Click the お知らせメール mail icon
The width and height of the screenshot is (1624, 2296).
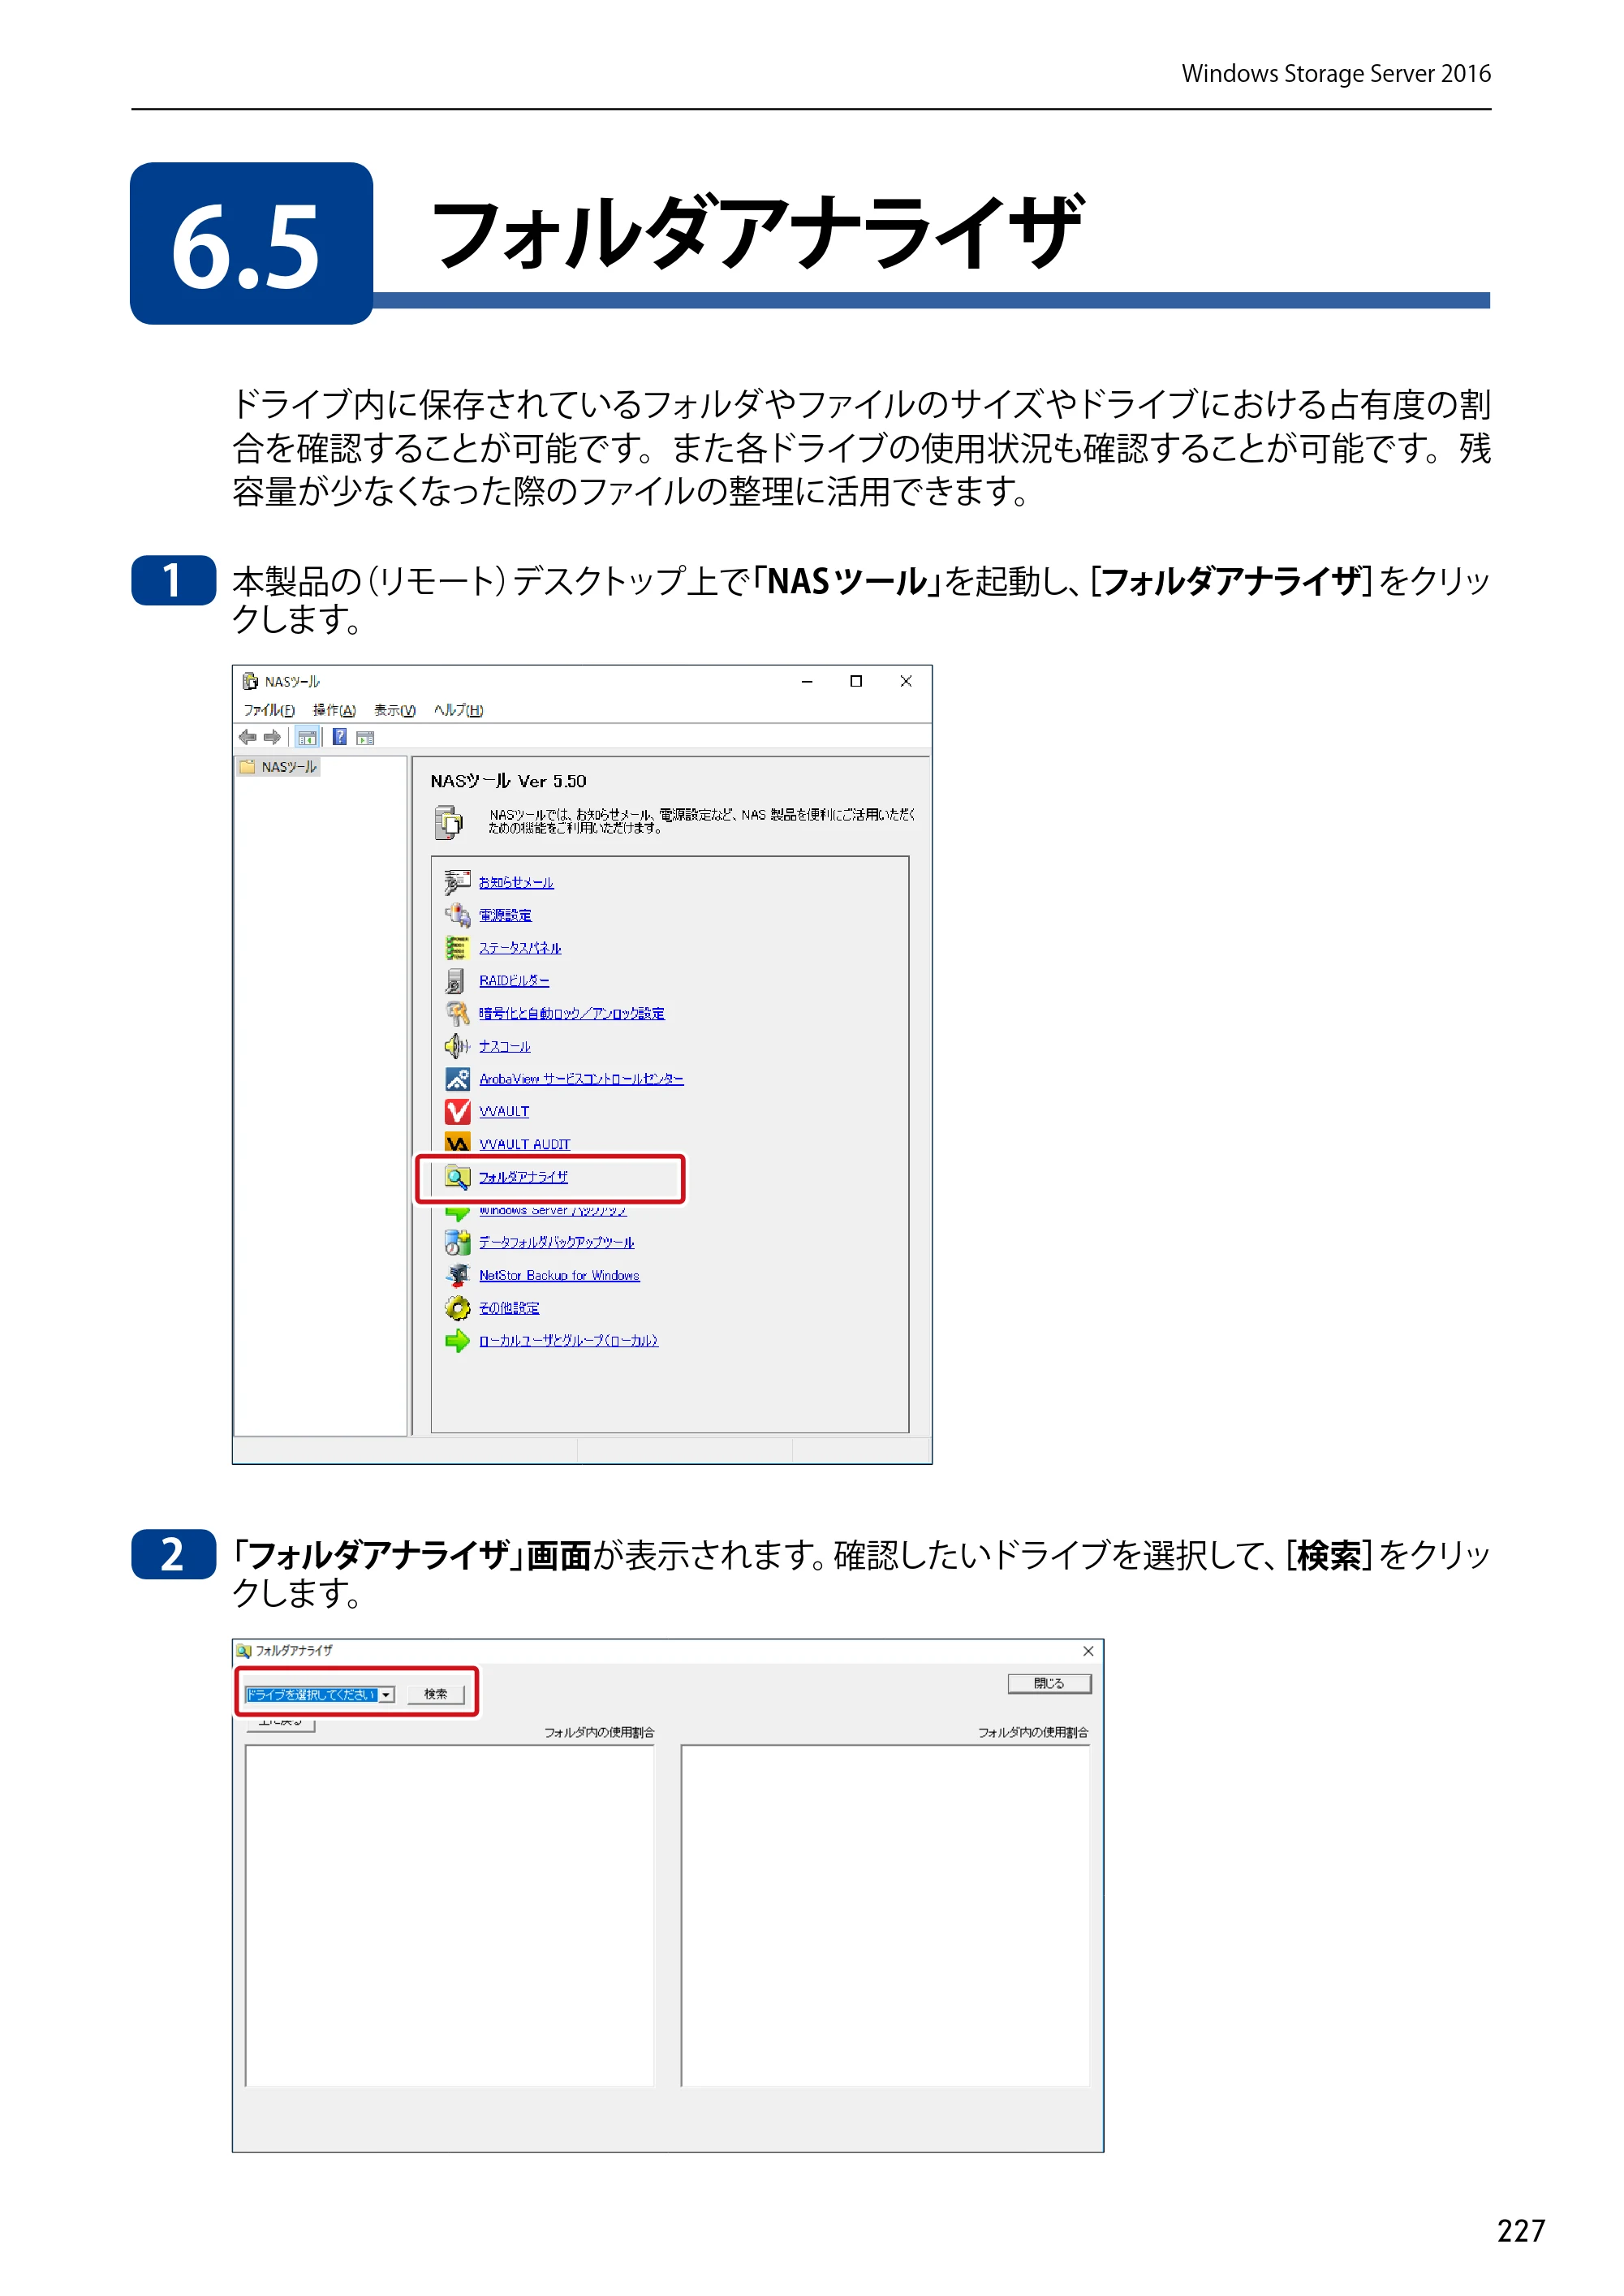[x=457, y=882]
